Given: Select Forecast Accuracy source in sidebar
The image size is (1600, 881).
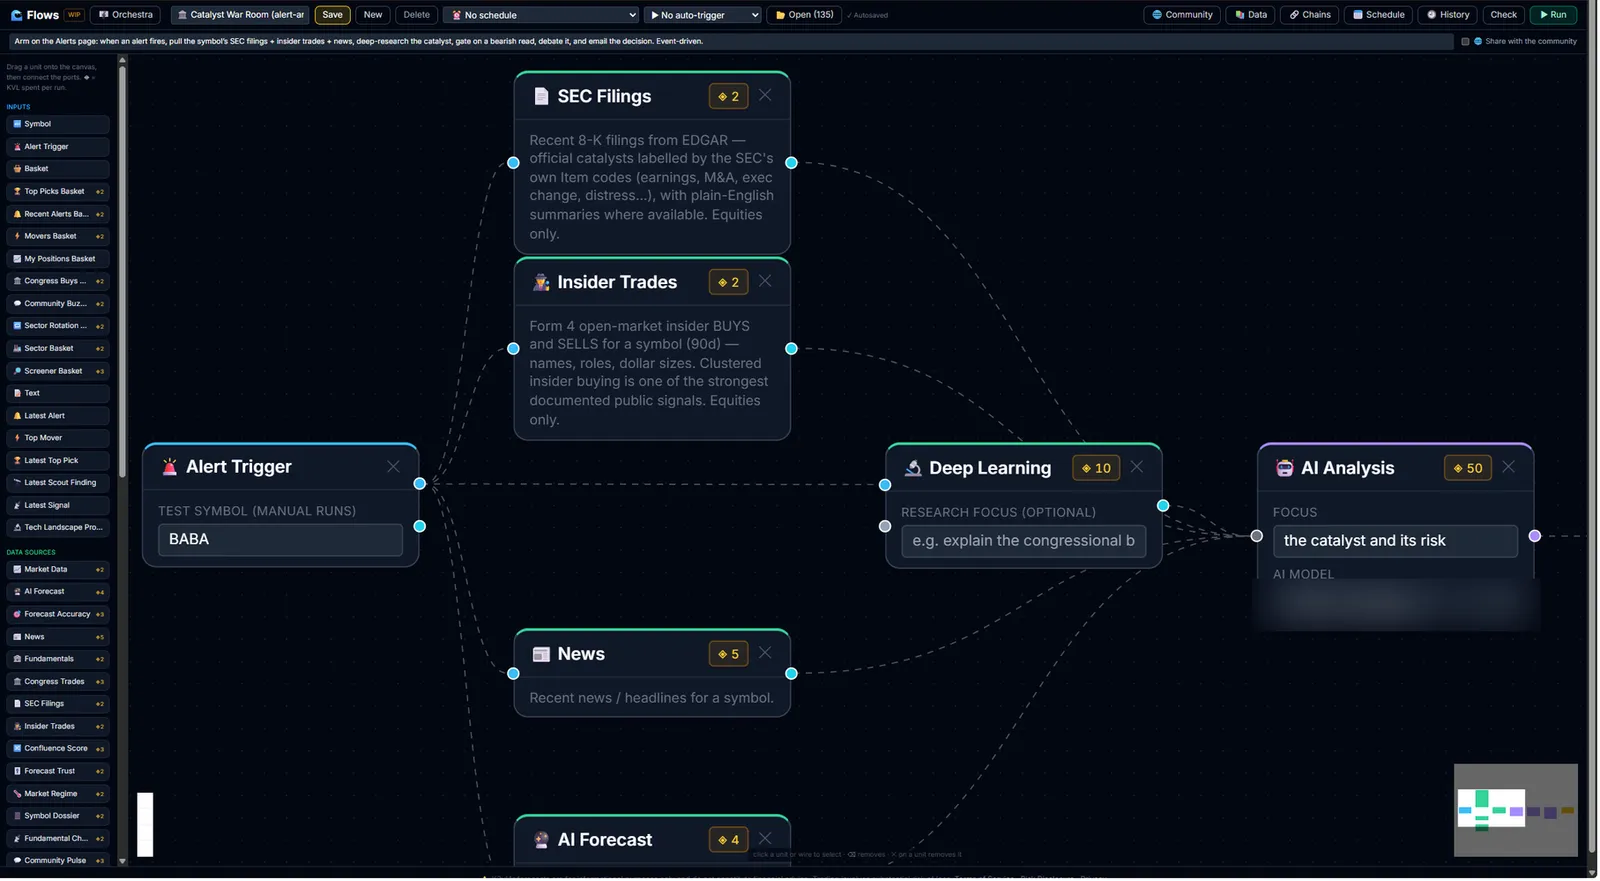Looking at the screenshot, I should [58, 614].
